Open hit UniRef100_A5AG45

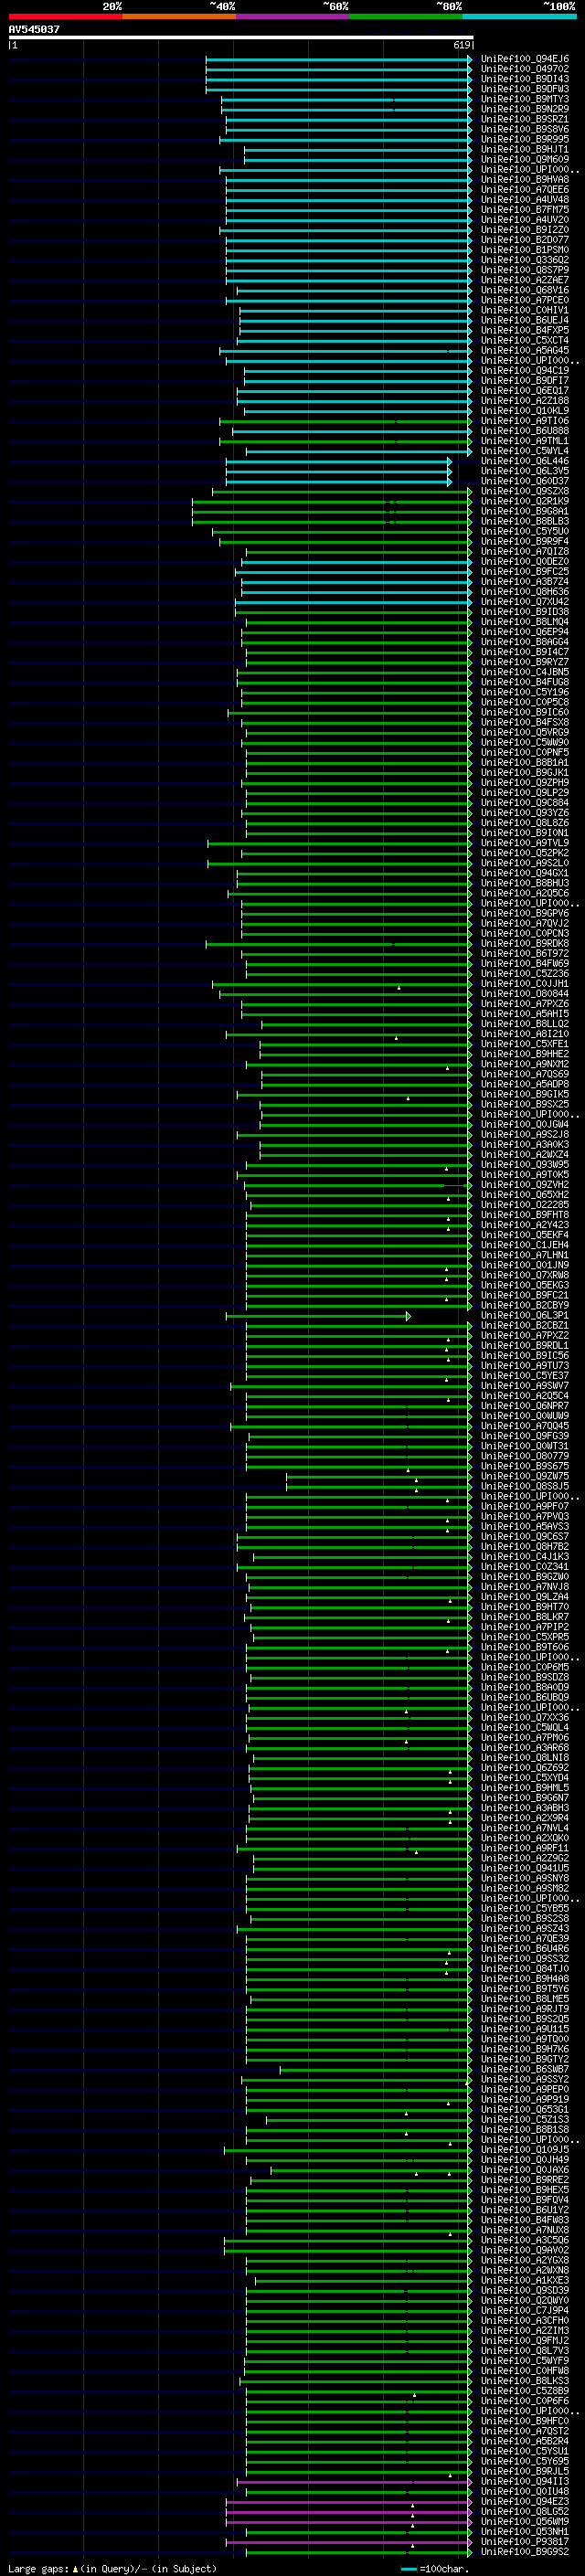(x=524, y=350)
